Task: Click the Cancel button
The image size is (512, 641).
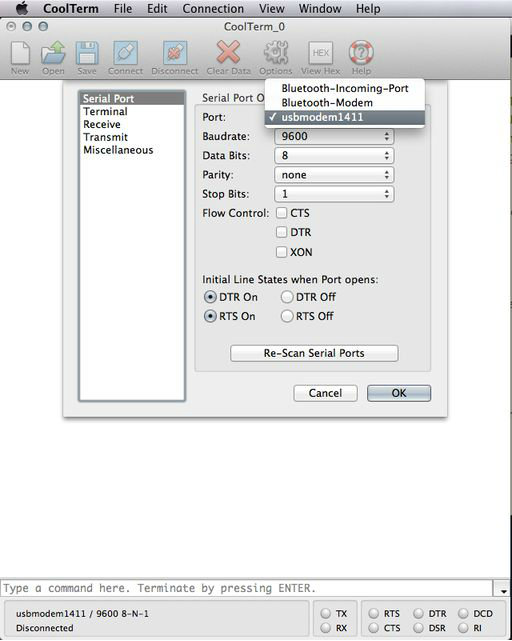Action: (x=325, y=393)
